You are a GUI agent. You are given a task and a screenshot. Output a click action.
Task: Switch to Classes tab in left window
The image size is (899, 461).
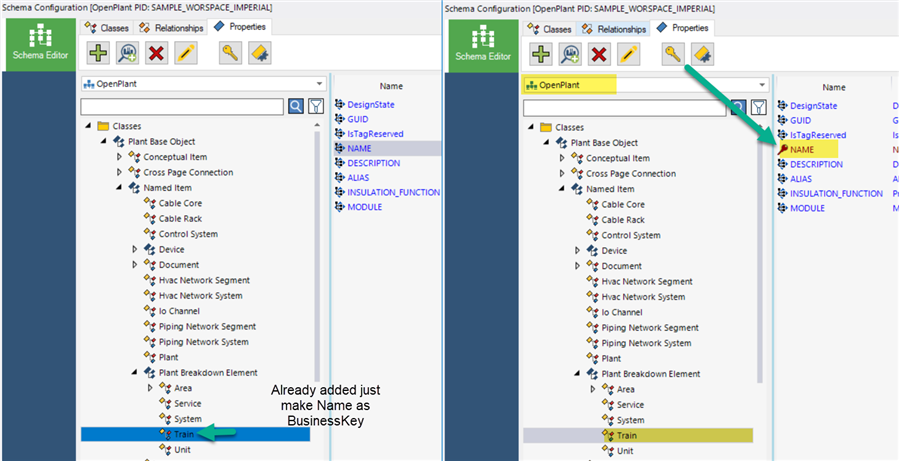[107, 28]
